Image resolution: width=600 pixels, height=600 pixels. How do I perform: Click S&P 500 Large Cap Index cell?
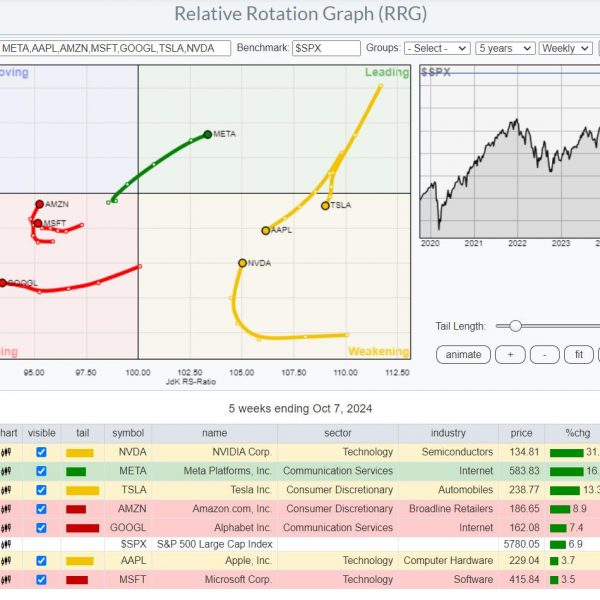coord(215,544)
